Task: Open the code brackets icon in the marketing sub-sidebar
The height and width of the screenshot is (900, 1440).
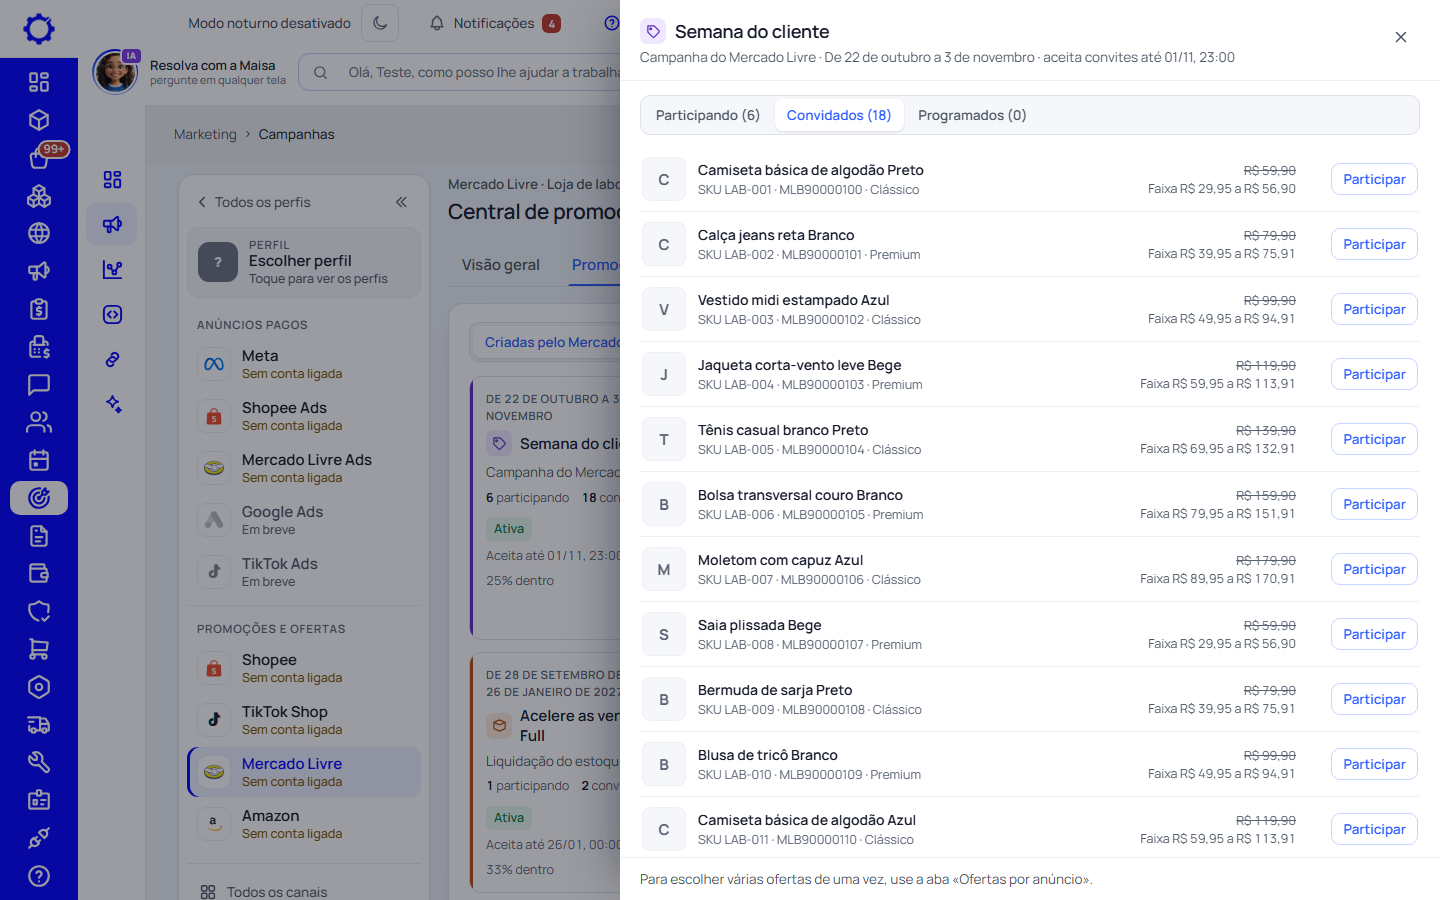Action: click(x=112, y=314)
